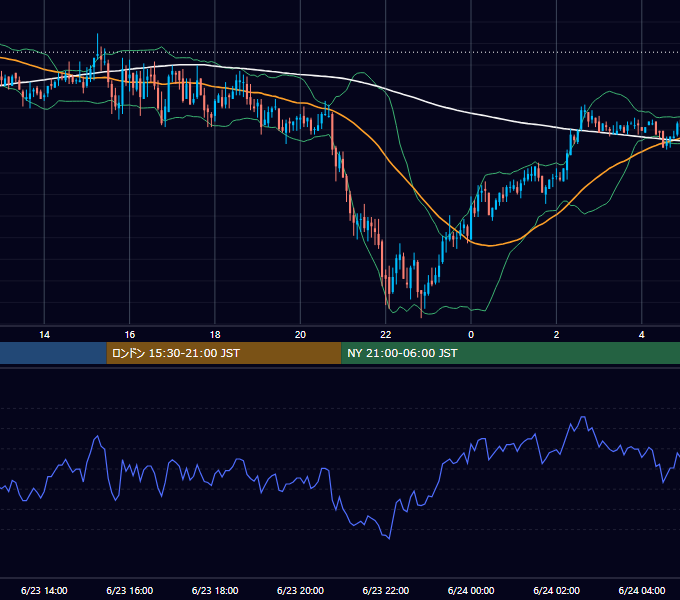680x600 pixels.
Task: Click the blue session bar before ロンドン
Action: [x=53, y=353]
